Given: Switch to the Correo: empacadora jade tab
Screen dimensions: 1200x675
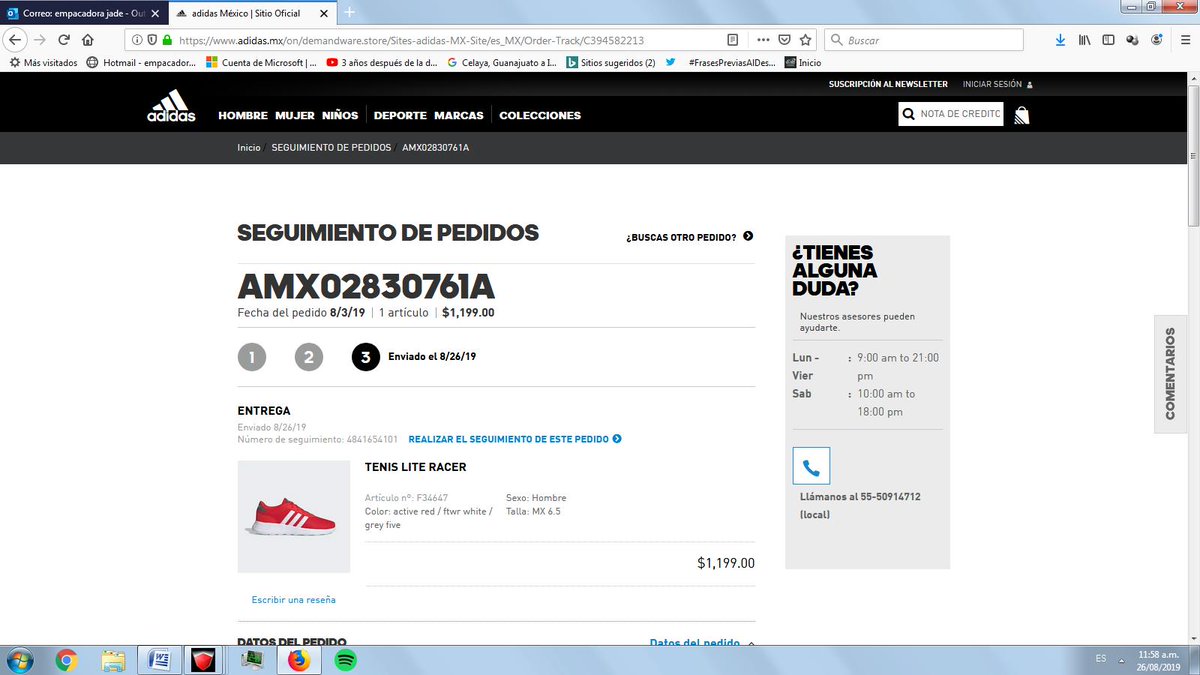Looking at the screenshot, I should pos(84,12).
